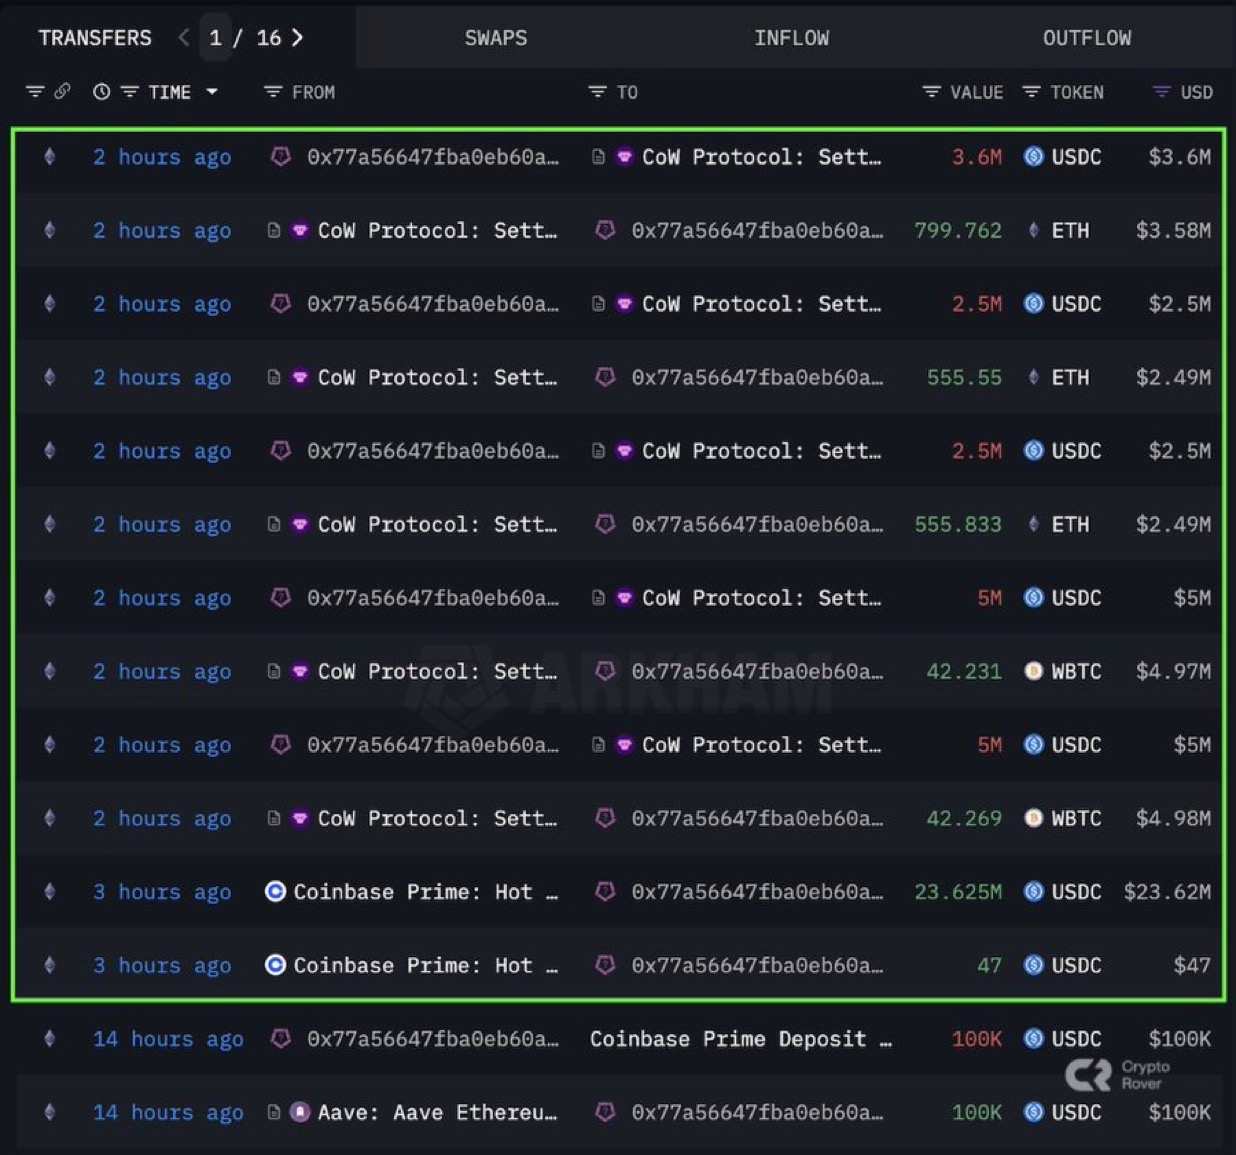The width and height of the screenshot is (1236, 1155).
Task: Click the chain link icon in header
Action: click(62, 92)
